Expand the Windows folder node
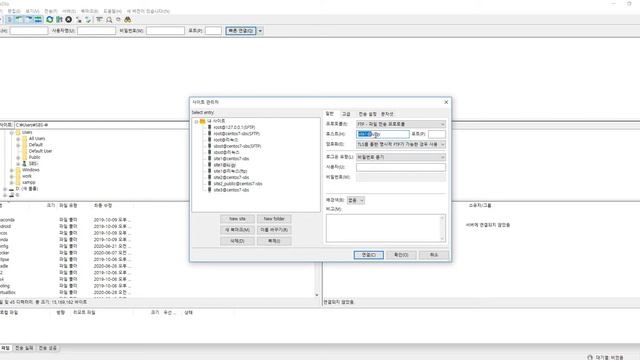The width and height of the screenshot is (640, 360). [x=11, y=170]
